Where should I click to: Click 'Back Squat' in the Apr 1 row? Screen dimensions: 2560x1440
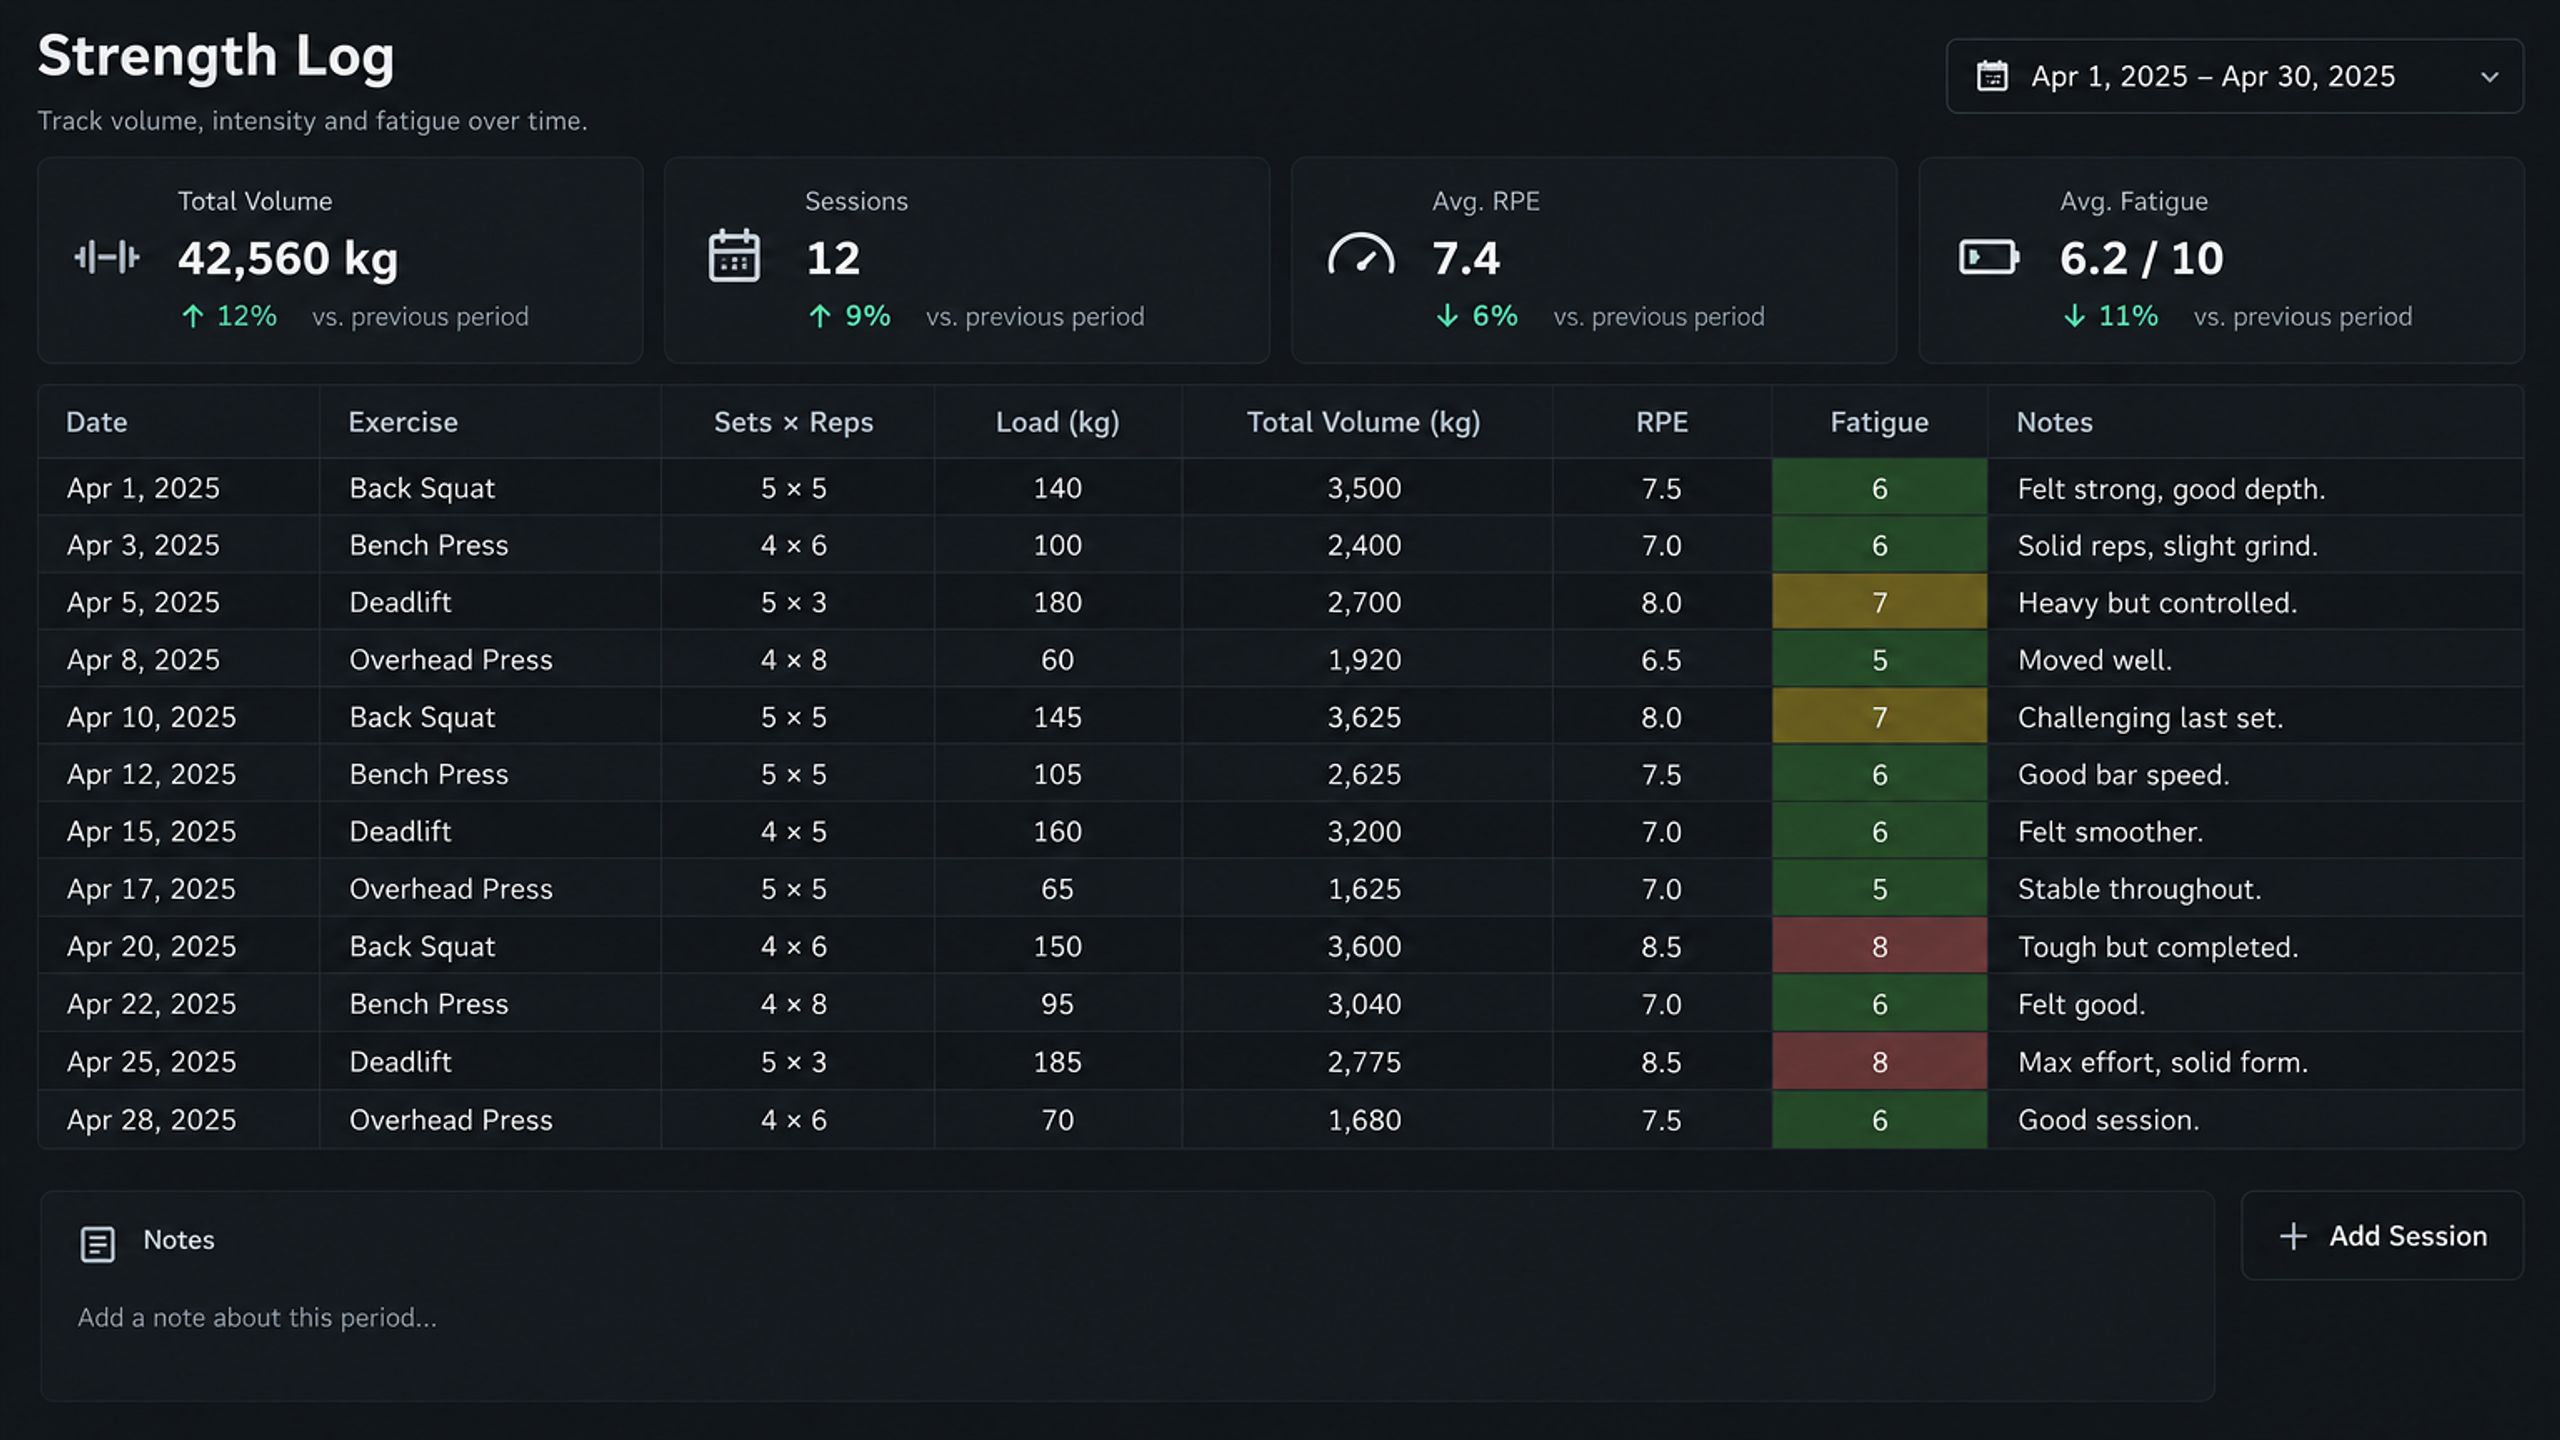click(x=422, y=488)
